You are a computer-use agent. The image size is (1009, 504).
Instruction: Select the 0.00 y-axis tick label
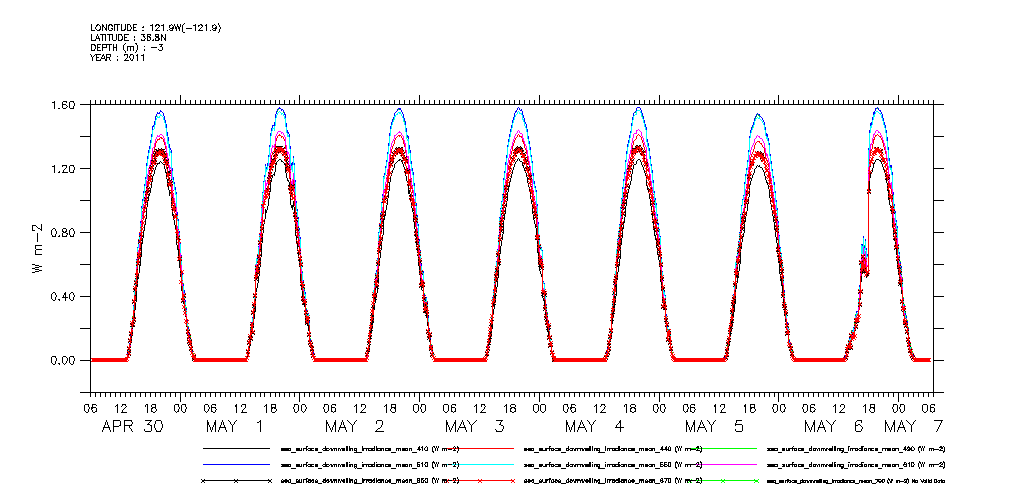(64, 360)
